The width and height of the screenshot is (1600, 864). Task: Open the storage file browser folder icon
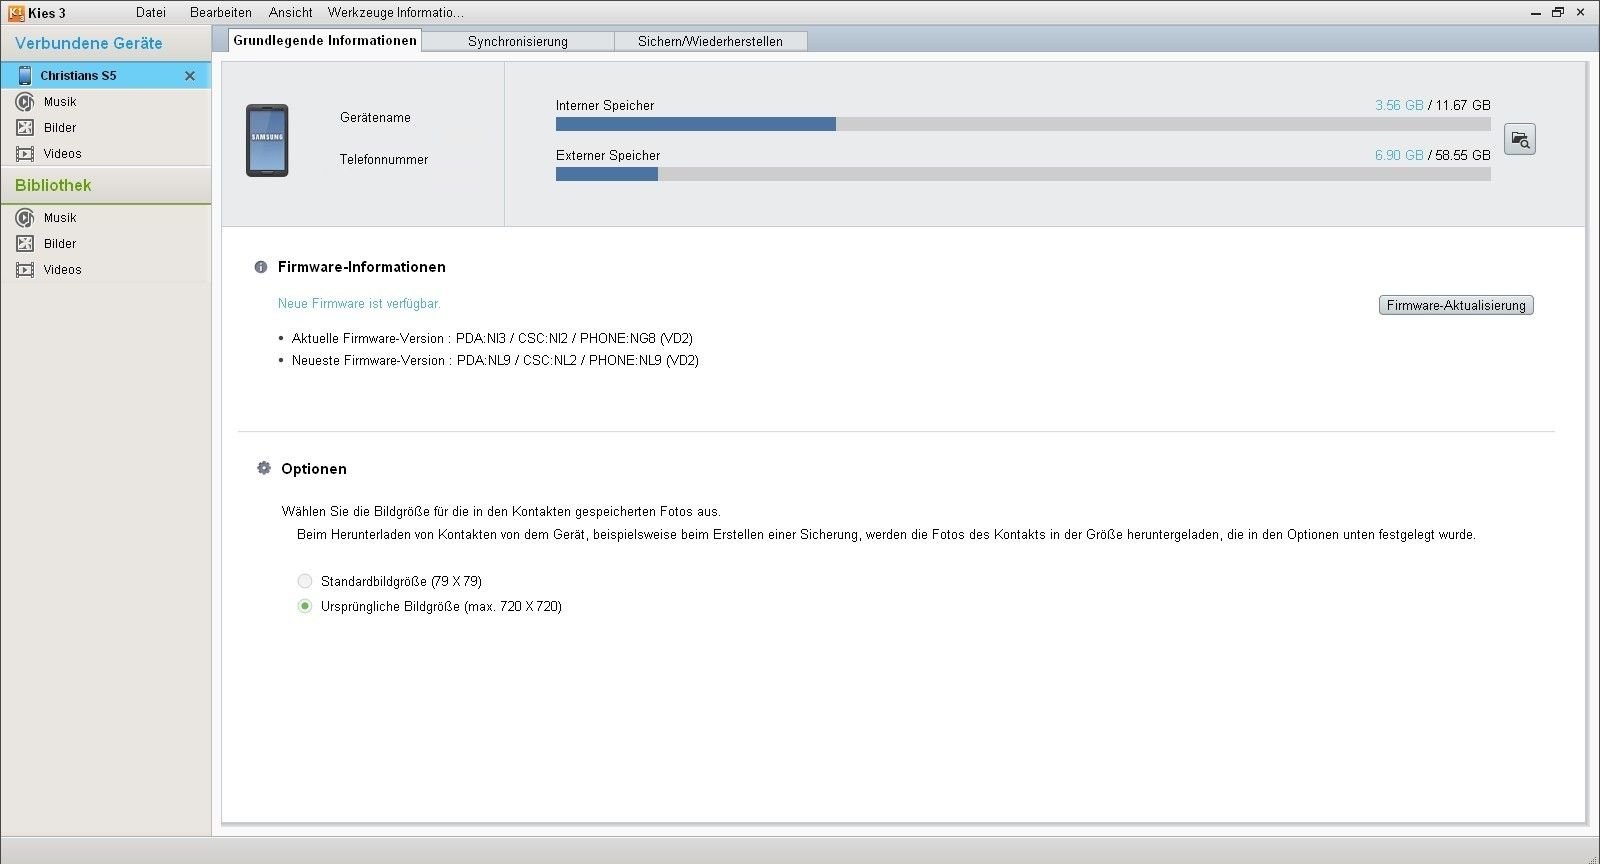pos(1520,139)
